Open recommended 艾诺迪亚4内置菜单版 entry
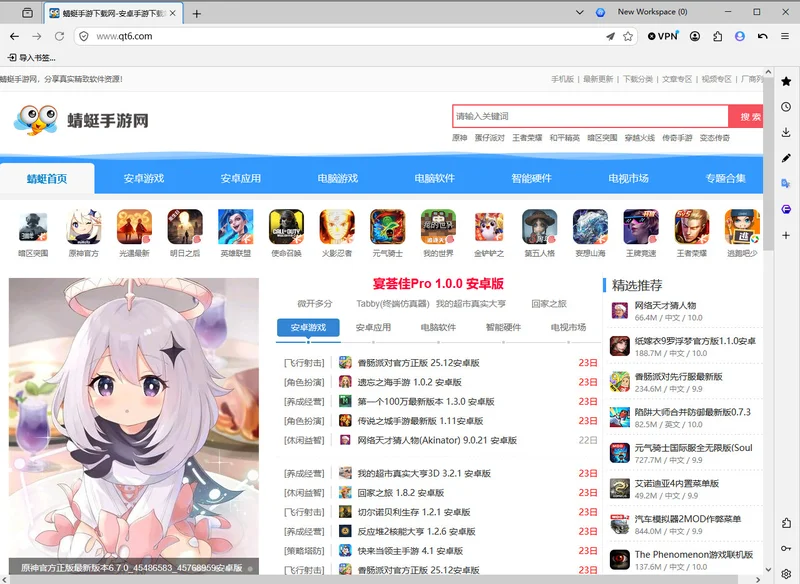Screen dimensions: 800x584 [677, 484]
